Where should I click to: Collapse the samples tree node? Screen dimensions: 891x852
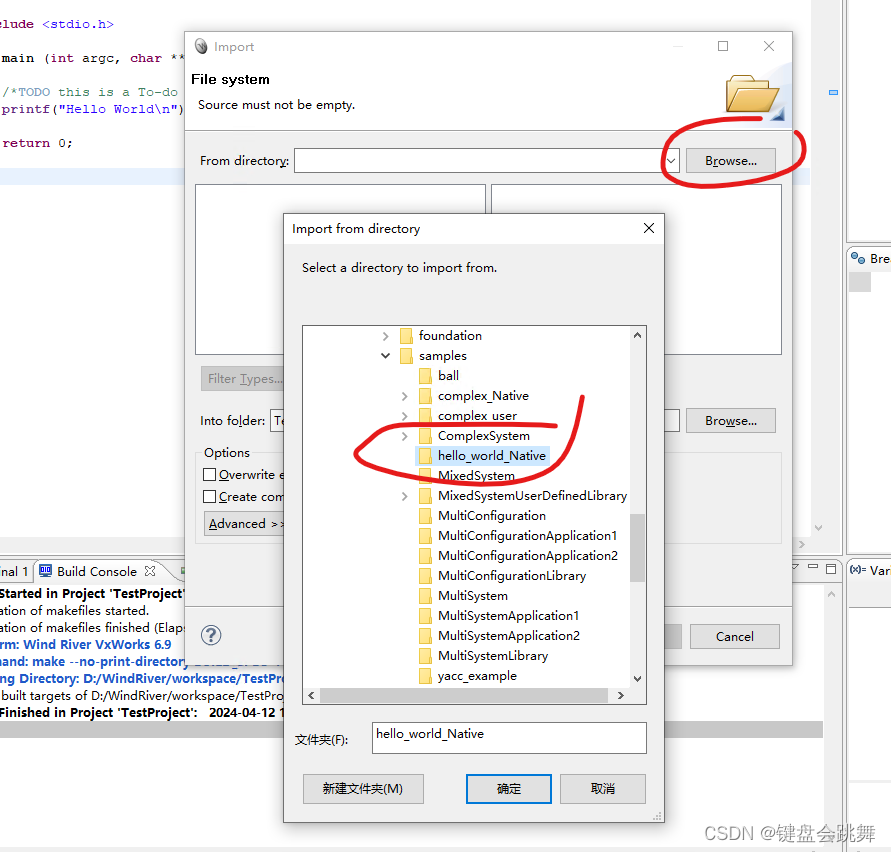[386, 355]
